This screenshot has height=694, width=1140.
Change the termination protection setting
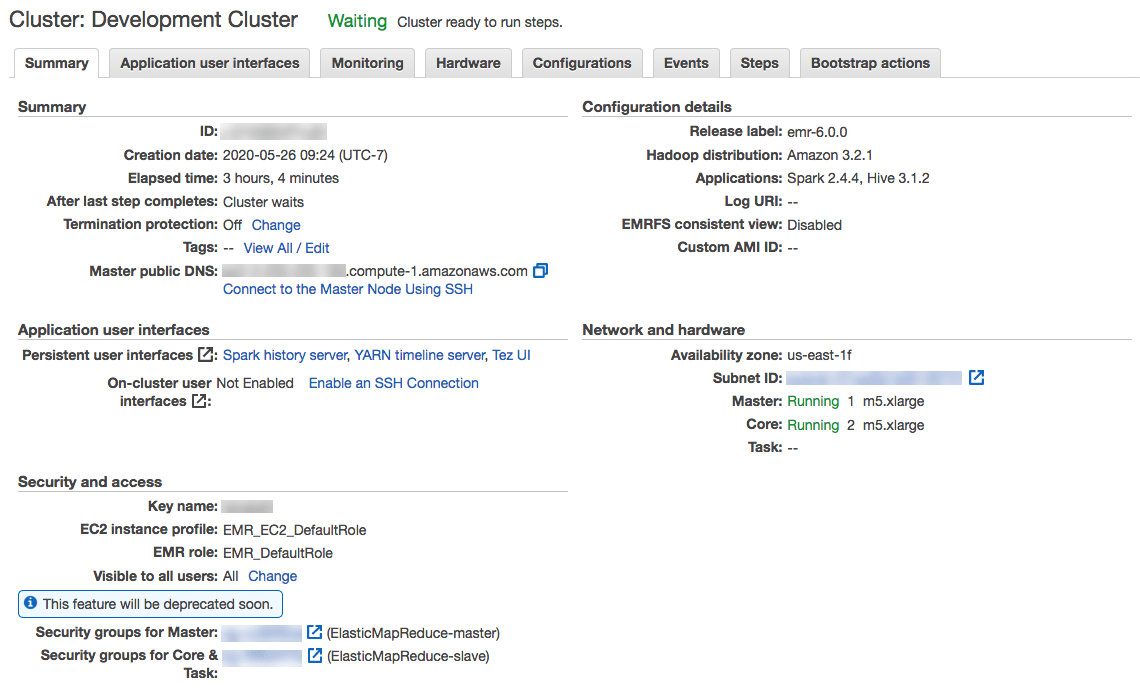coord(276,224)
